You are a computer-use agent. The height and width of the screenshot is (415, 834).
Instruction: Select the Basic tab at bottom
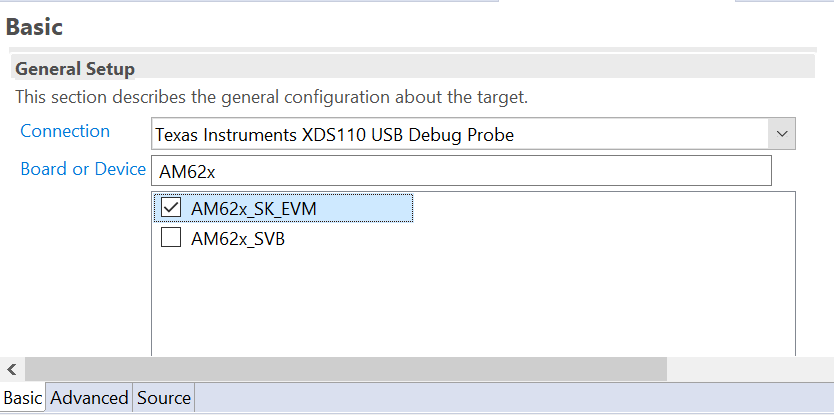(x=23, y=398)
